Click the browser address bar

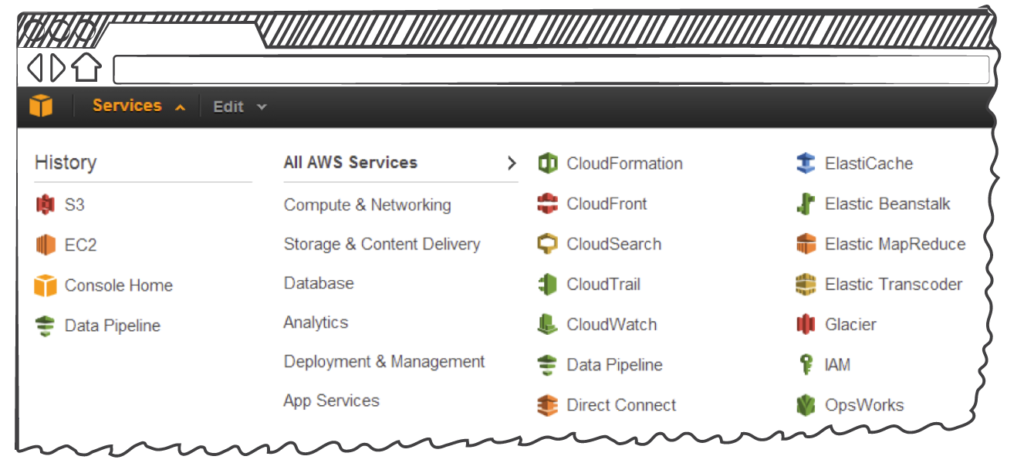click(x=550, y=69)
